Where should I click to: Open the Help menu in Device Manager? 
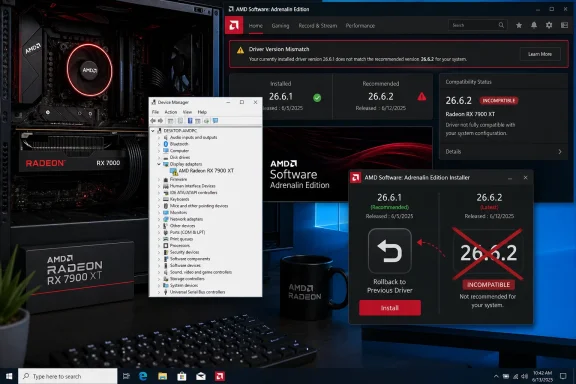pyautogui.click(x=202, y=112)
